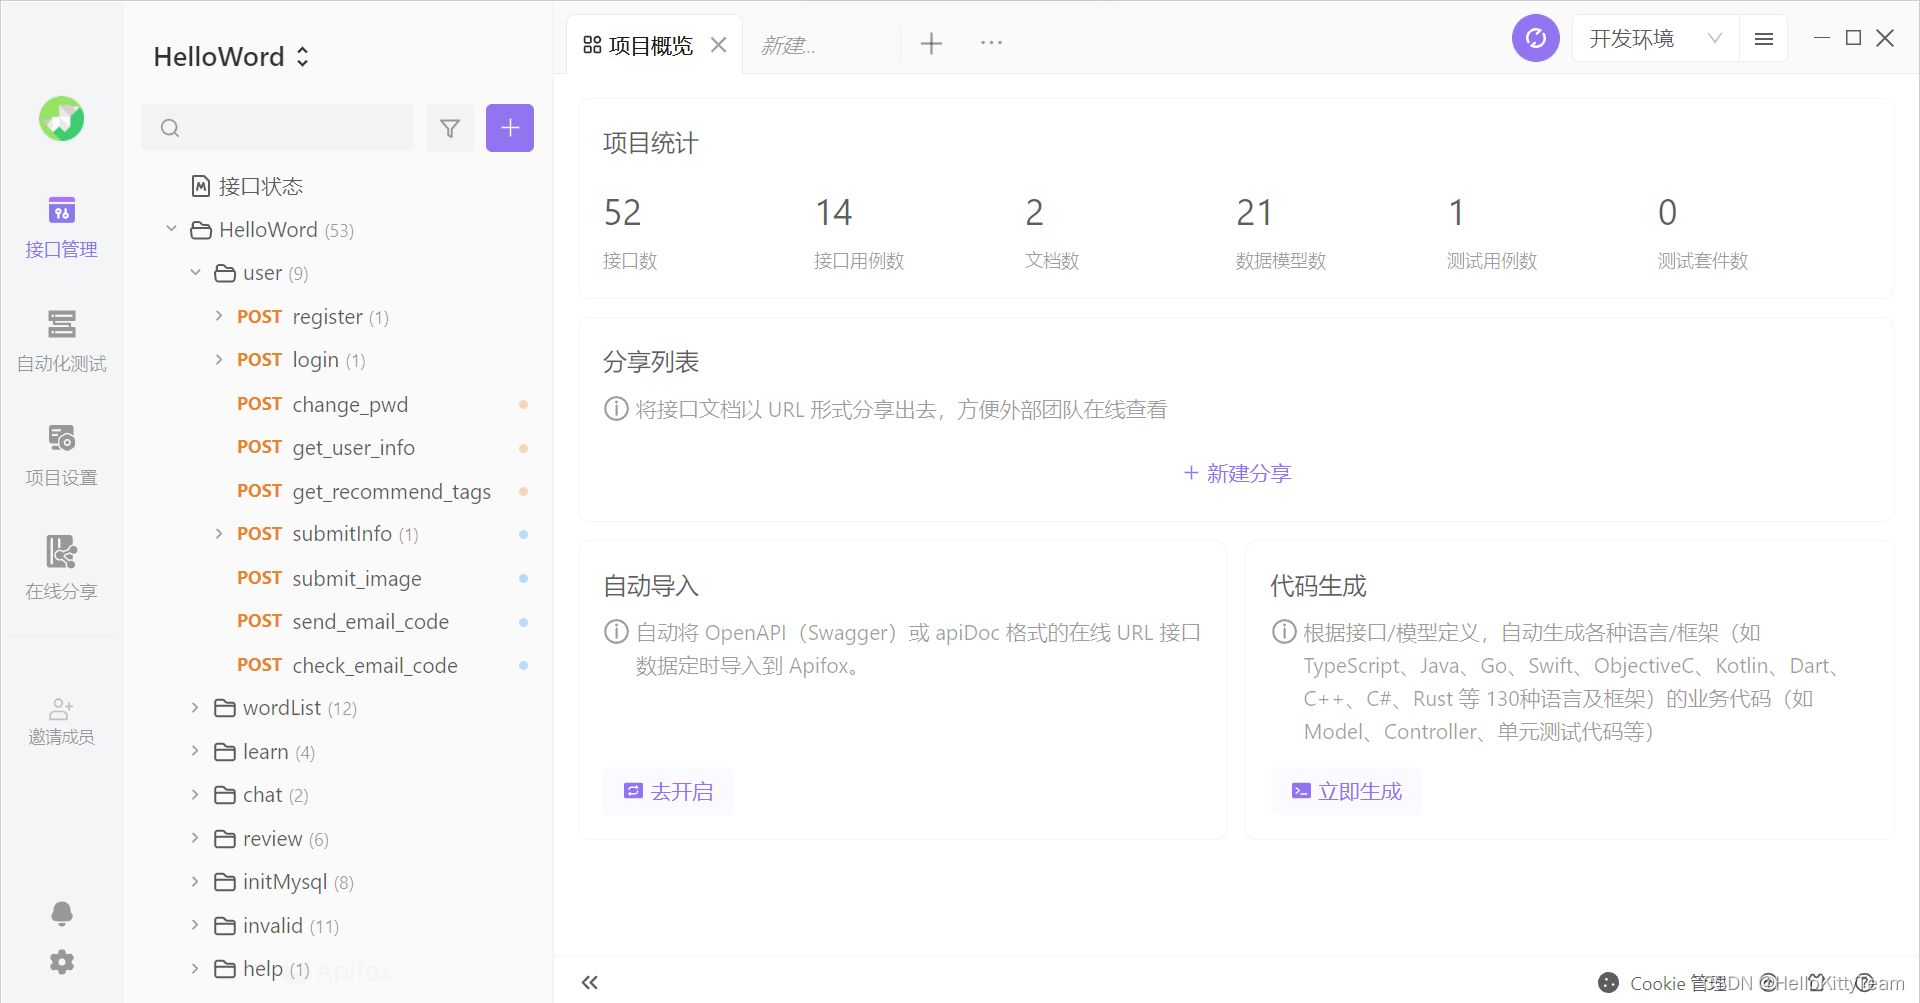Click the wordList folder icon
Image resolution: width=1920 pixels, height=1003 pixels.
[225, 708]
